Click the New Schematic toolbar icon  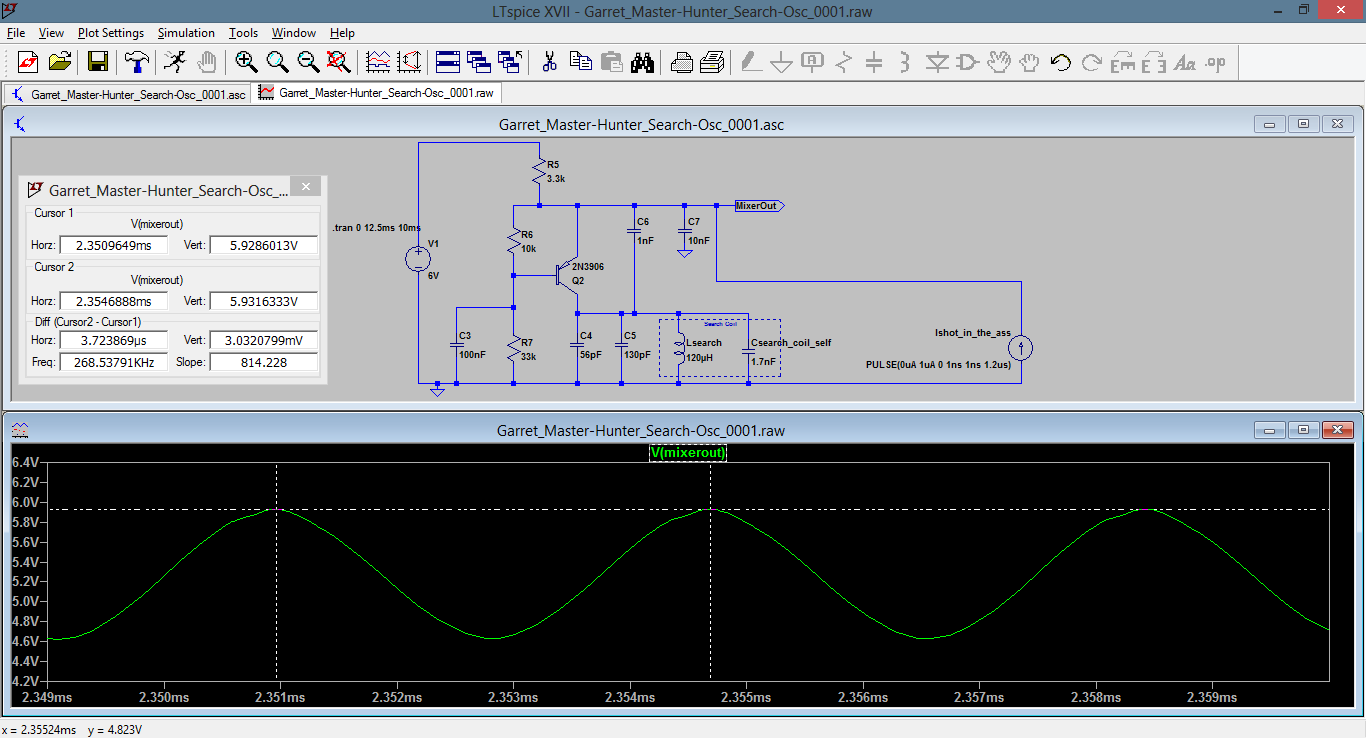point(28,62)
